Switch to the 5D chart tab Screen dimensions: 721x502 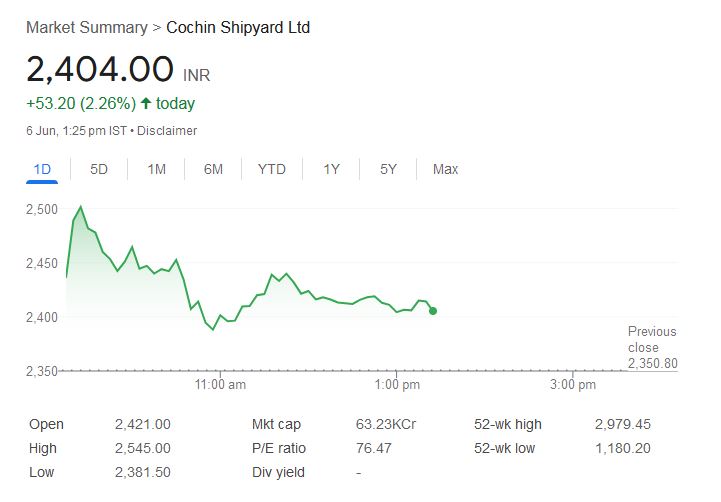coord(99,169)
